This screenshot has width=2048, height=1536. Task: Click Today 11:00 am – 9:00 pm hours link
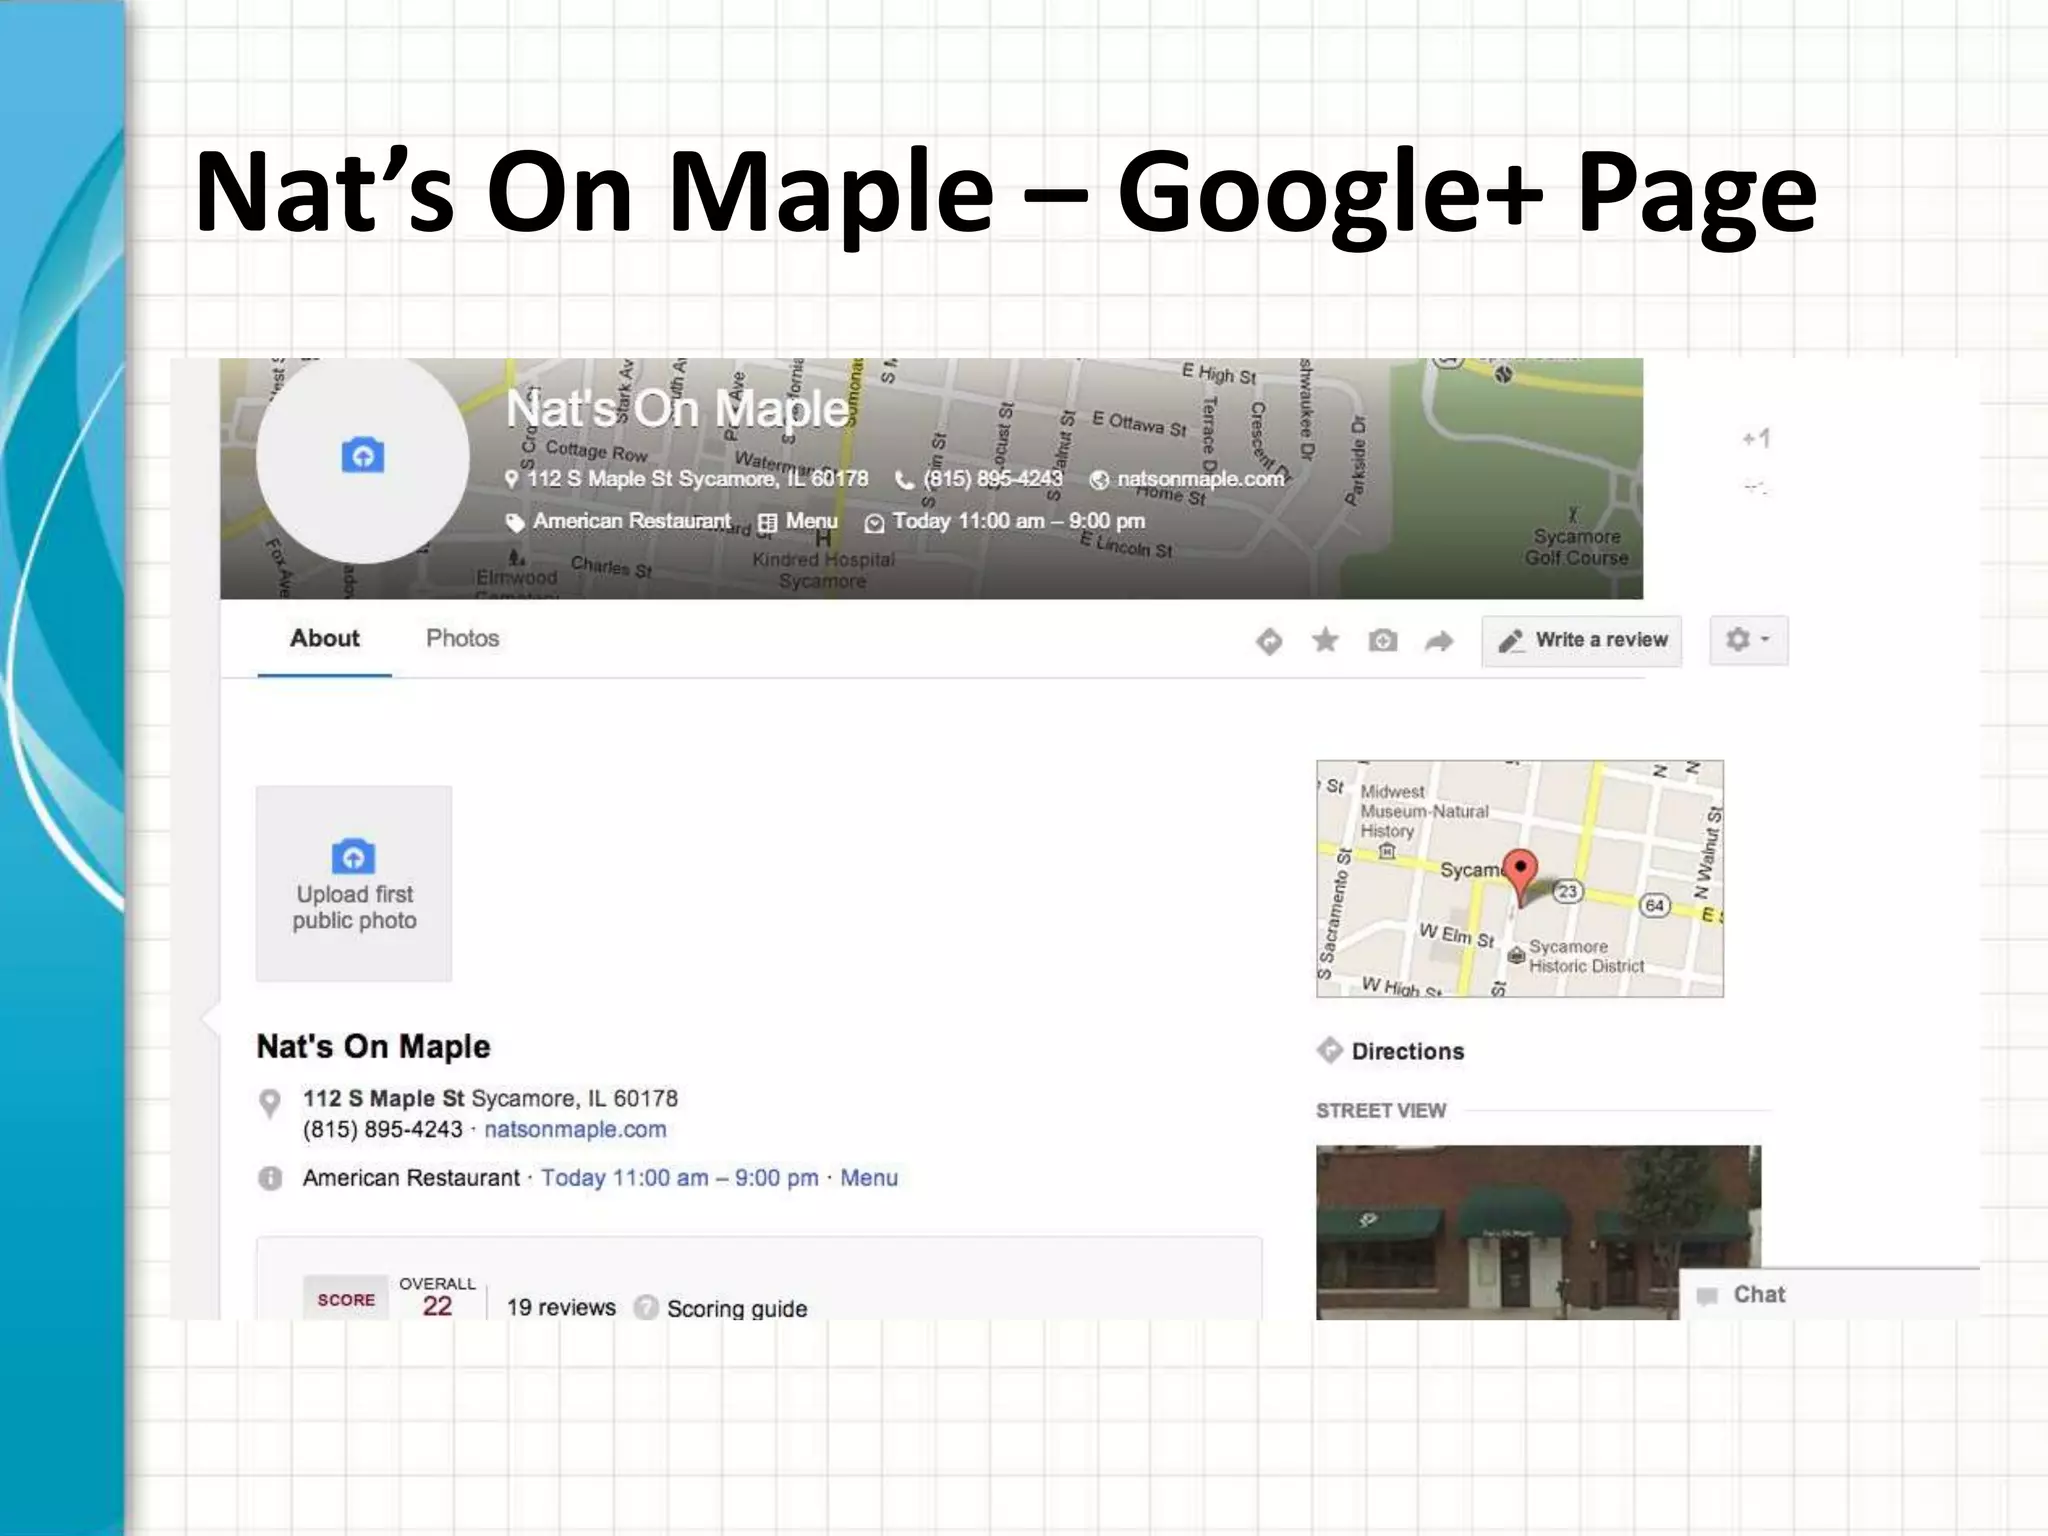[x=680, y=1178]
